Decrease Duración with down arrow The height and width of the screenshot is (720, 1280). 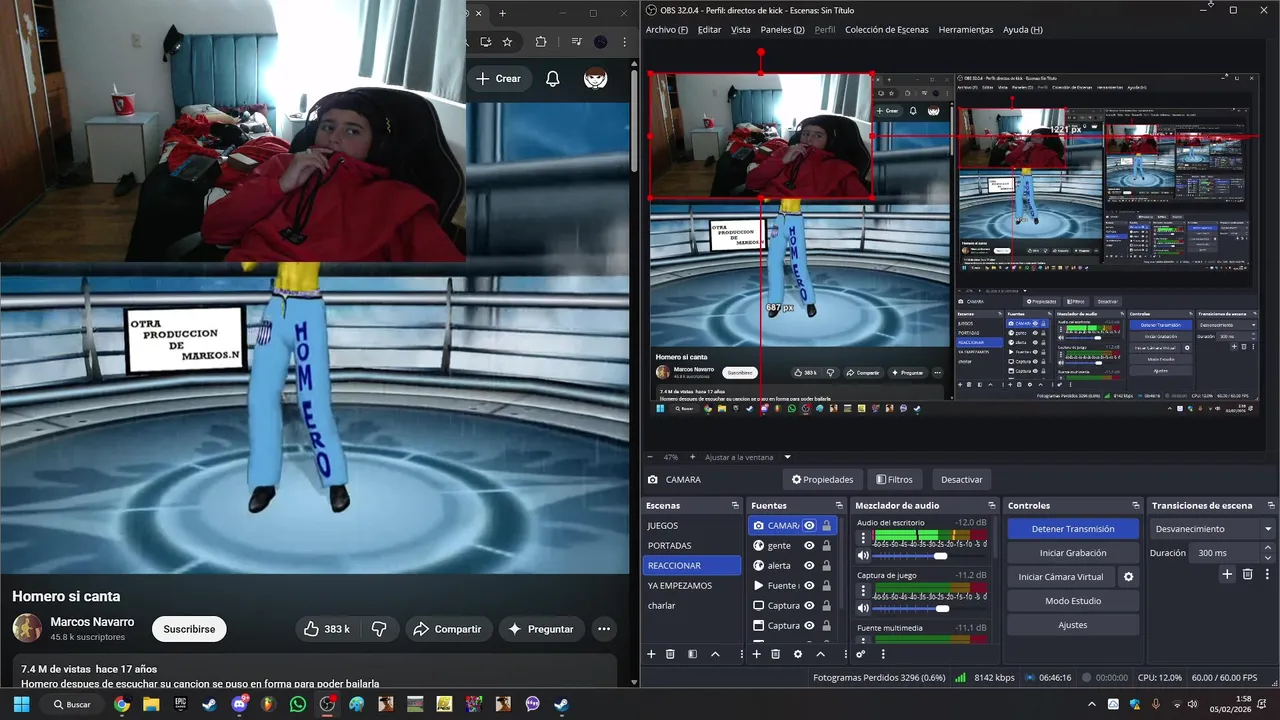tap(1268, 557)
